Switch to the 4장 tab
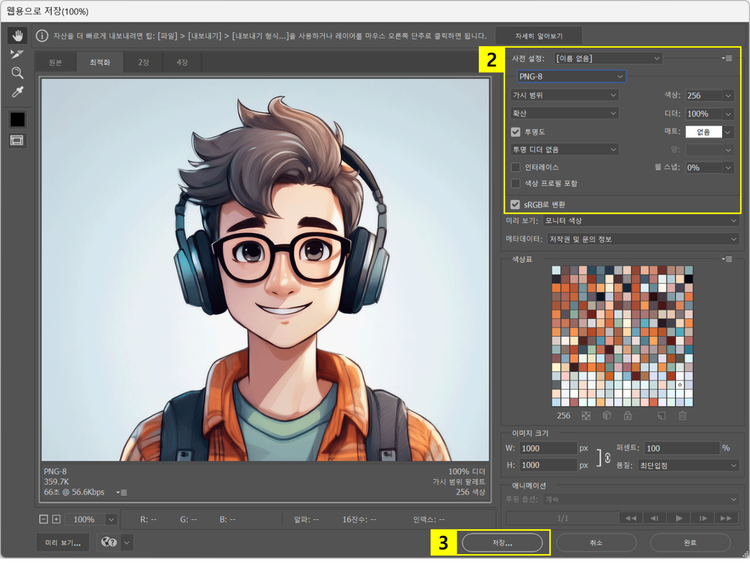This screenshot has height=565, width=750. coord(182,62)
